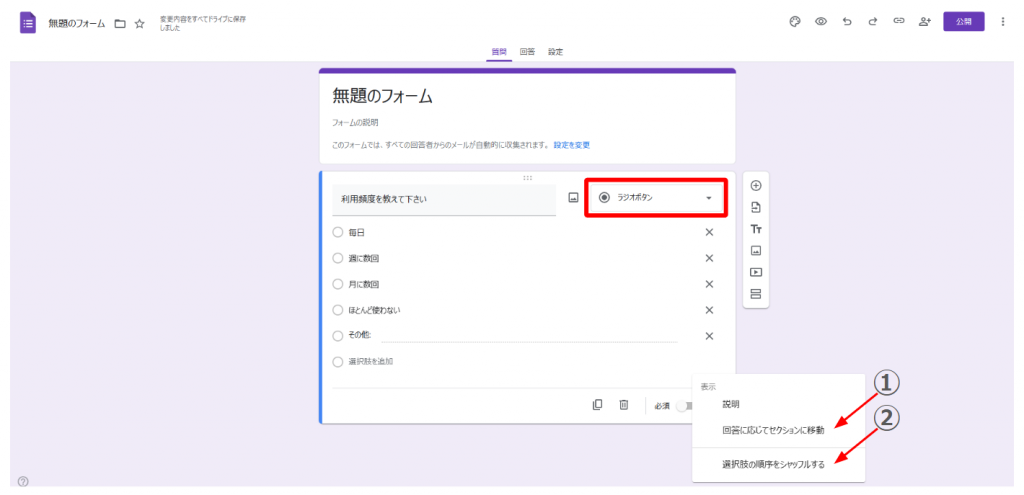Toggle the 必須 required switch

click(682, 406)
